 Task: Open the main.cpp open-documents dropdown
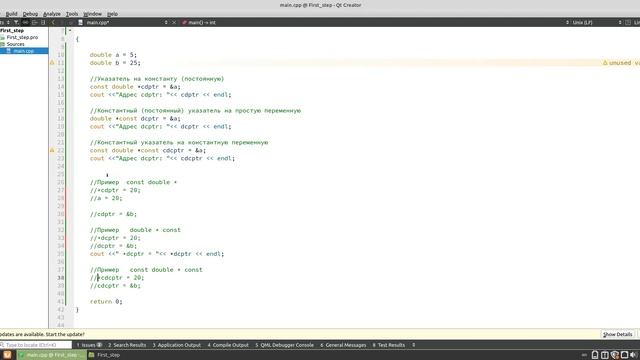coord(166,22)
